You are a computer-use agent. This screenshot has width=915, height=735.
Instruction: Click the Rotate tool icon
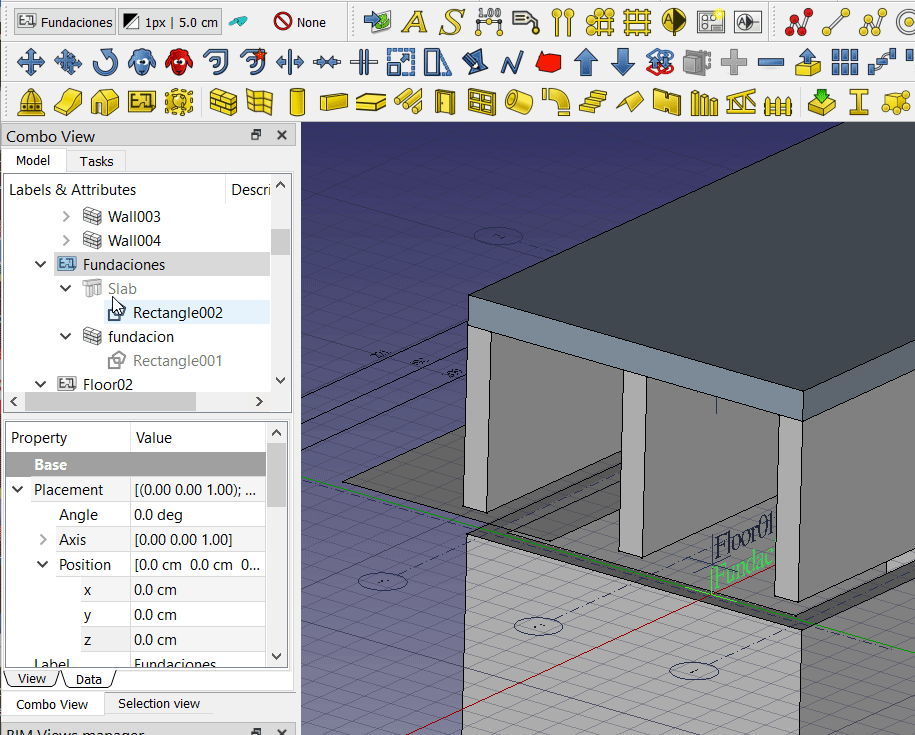[104, 63]
